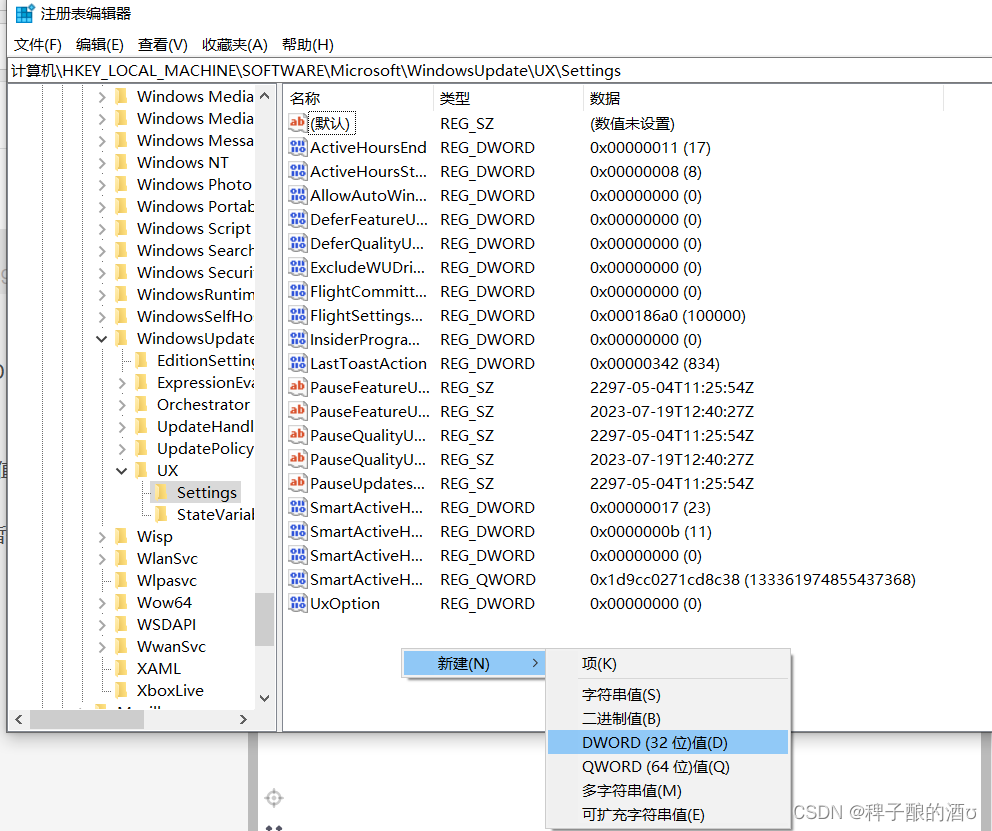The image size is (992, 831).
Task: Expand the WlanSvc node
Action: point(102,558)
